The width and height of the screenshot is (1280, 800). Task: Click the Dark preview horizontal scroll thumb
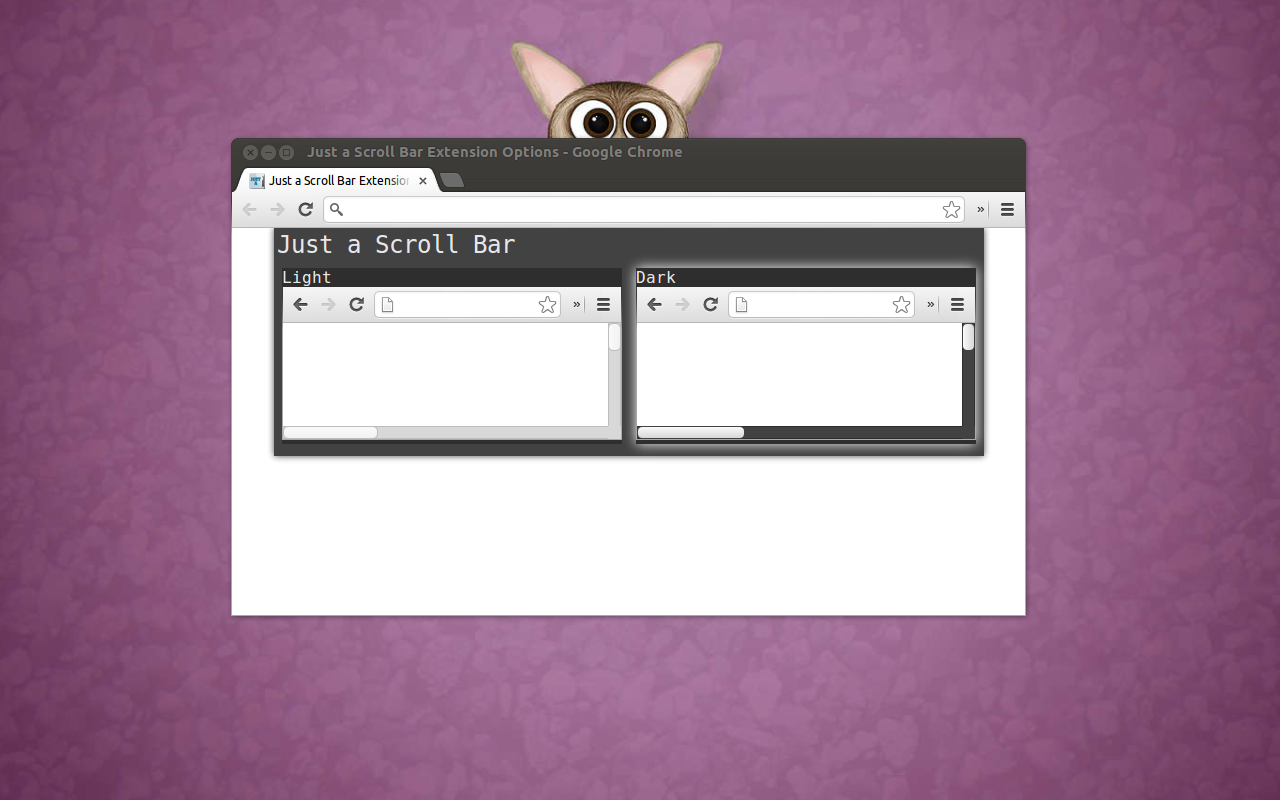coord(691,433)
